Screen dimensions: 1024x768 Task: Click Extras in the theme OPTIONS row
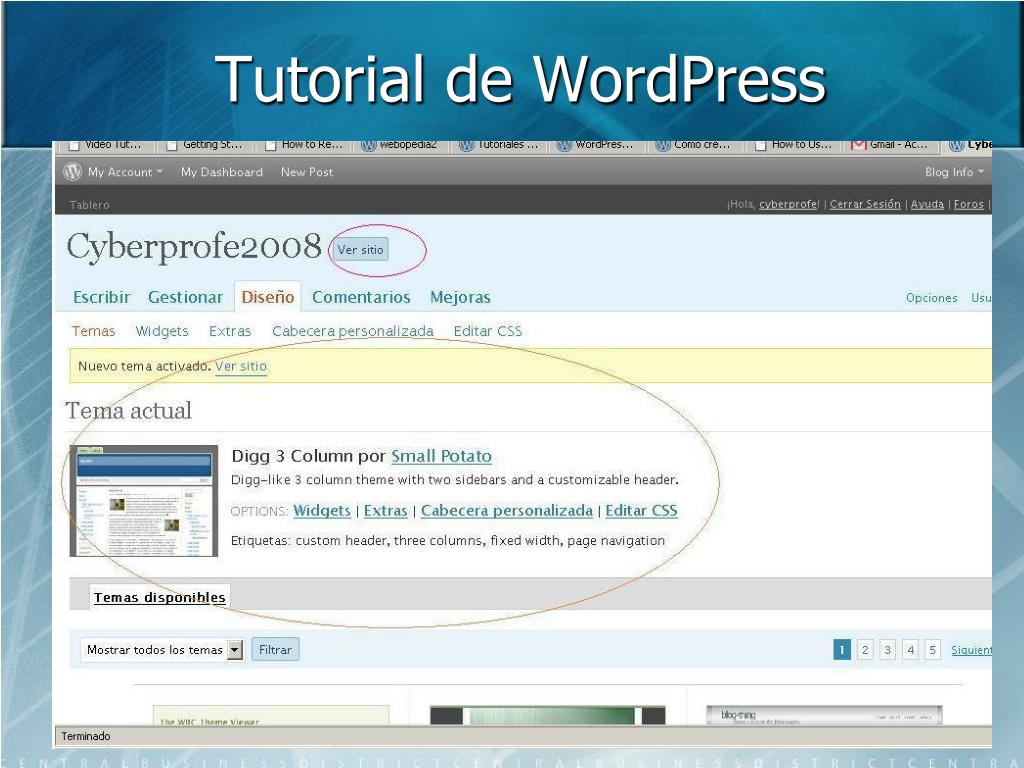click(385, 511)
